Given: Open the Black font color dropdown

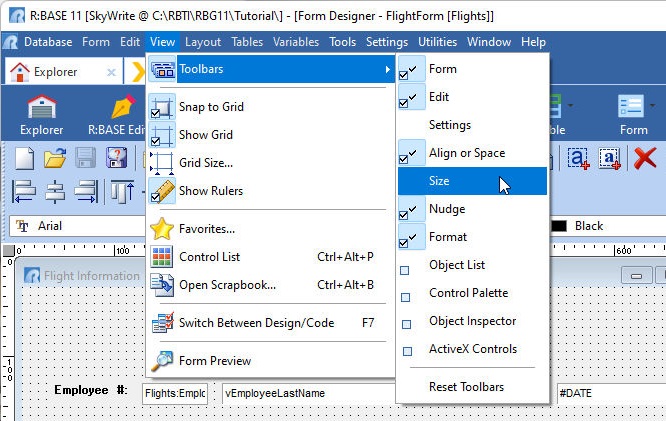Looking at the screenshot, I should click(x=607, y=226).
